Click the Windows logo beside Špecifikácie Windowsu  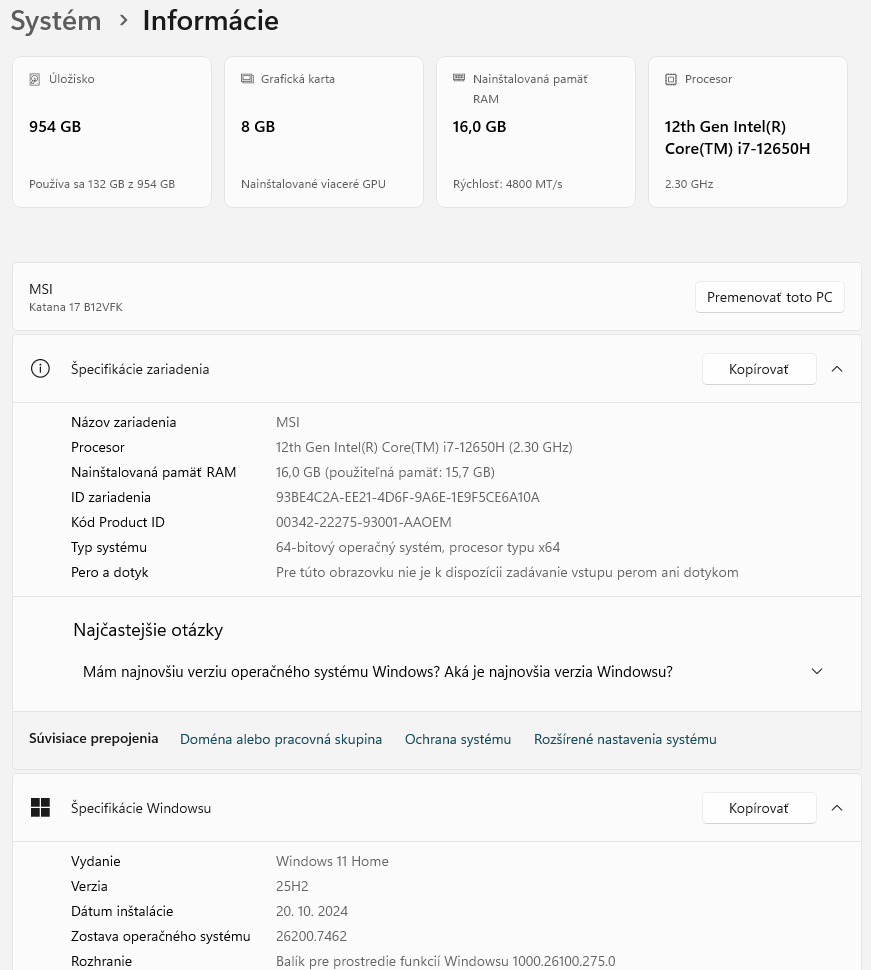point(40,808)
